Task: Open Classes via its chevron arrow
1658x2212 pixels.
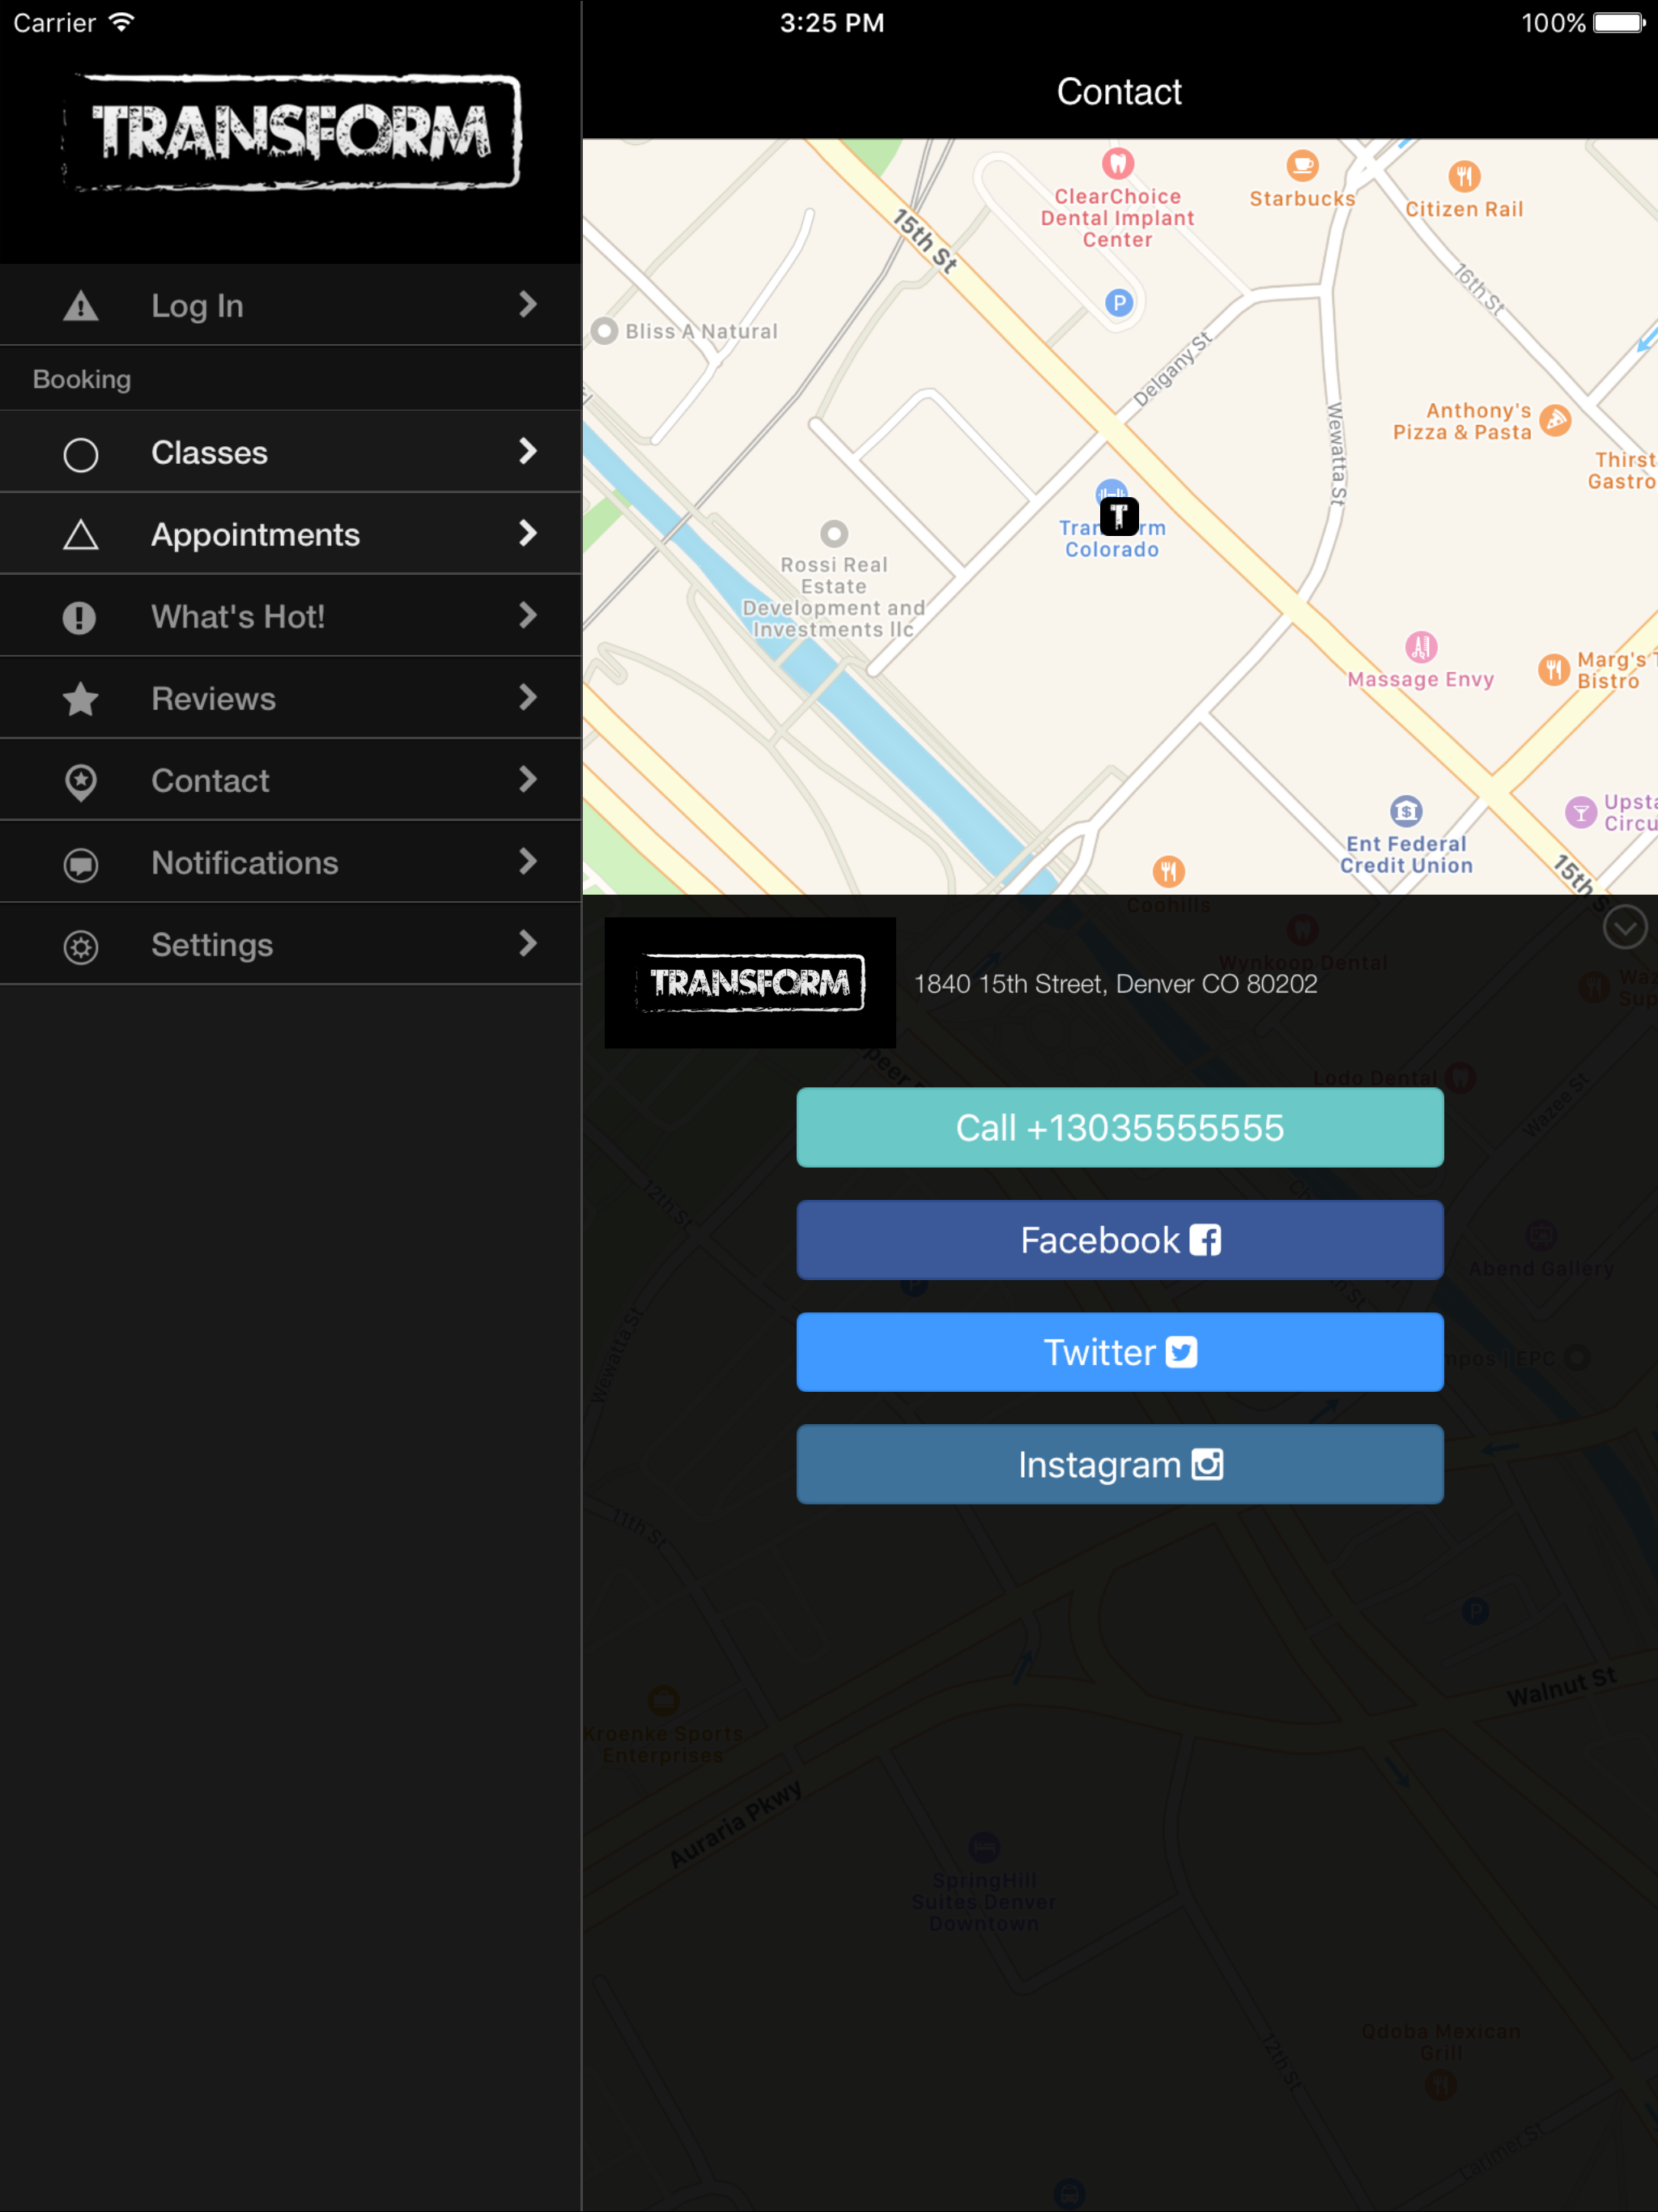Action: point(528,452)
